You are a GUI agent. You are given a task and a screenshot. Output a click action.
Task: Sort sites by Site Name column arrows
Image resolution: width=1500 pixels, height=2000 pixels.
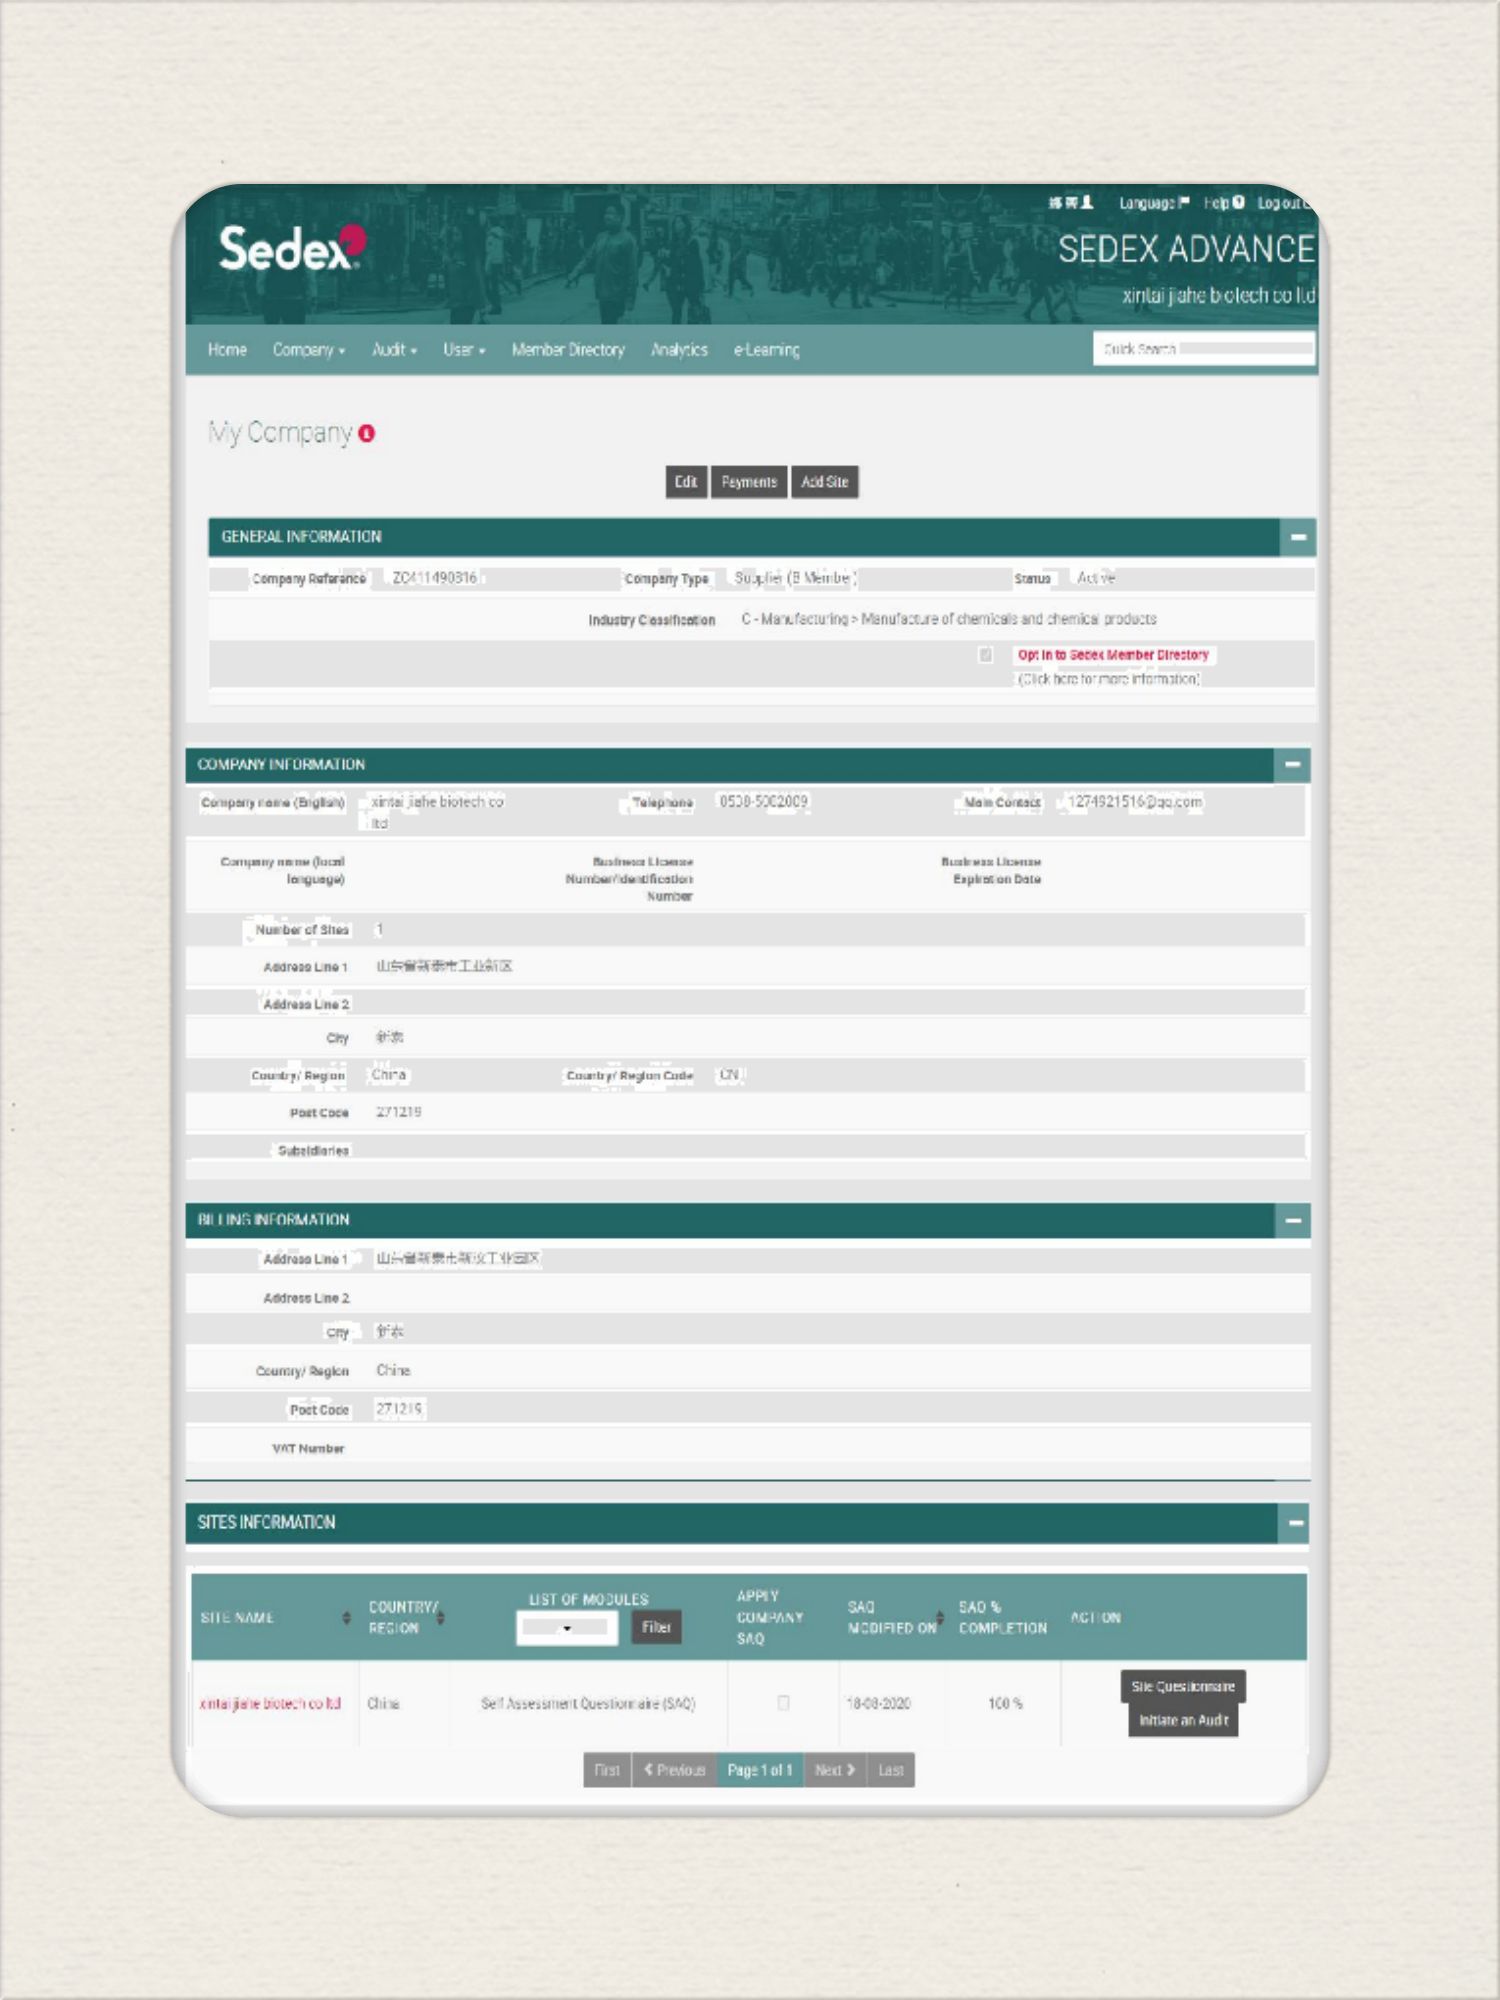(x=347, y=1618)
